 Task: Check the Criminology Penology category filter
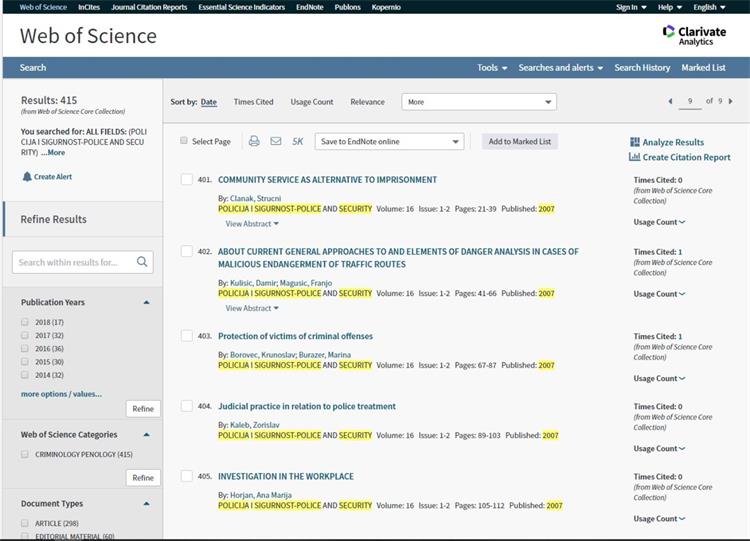[25, 454]
